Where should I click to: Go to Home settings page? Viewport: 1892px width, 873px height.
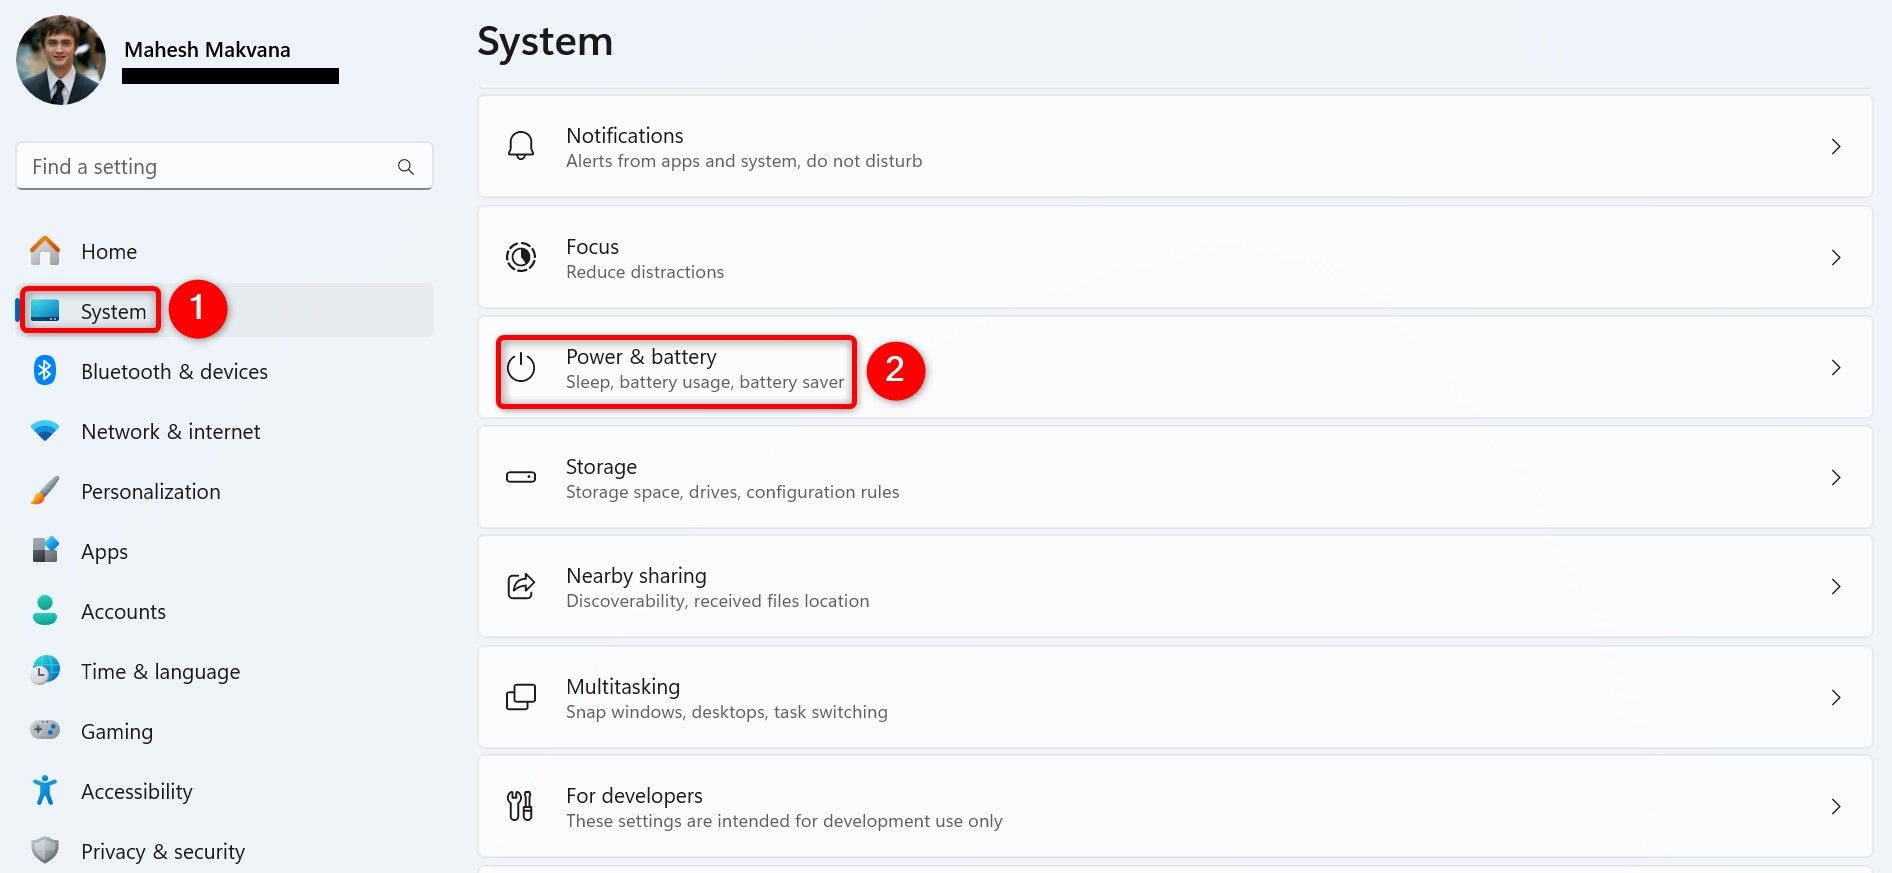point(225,251)
